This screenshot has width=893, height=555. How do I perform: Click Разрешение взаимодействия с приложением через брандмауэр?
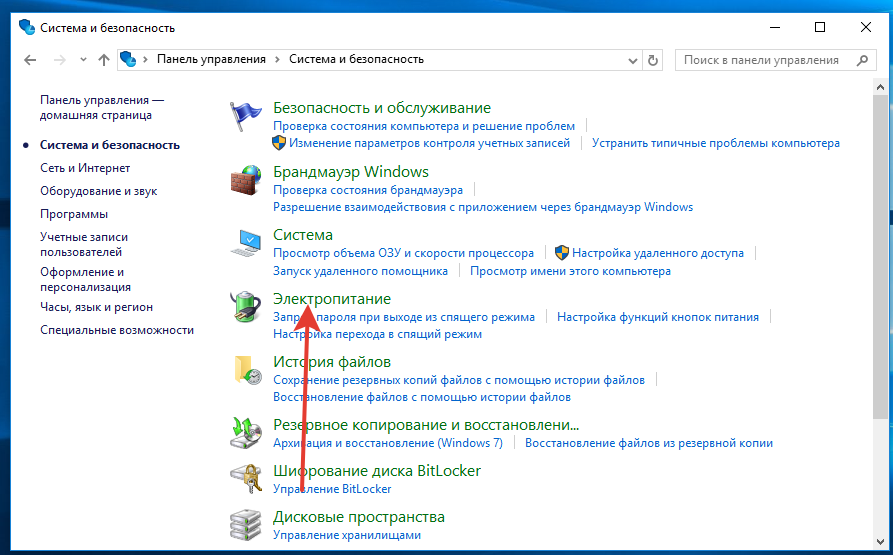coord(483,207)
